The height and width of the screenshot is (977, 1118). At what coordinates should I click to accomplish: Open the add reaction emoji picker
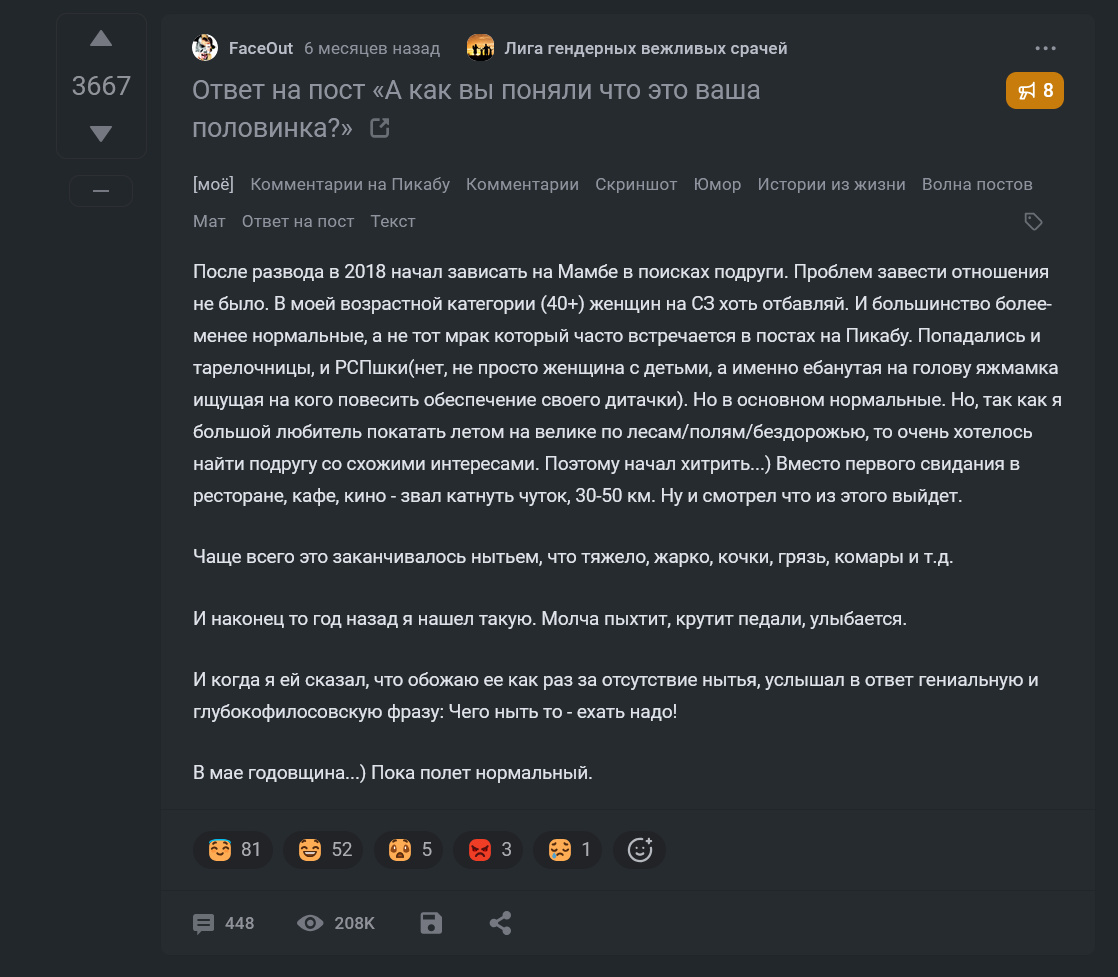(639, 850)
